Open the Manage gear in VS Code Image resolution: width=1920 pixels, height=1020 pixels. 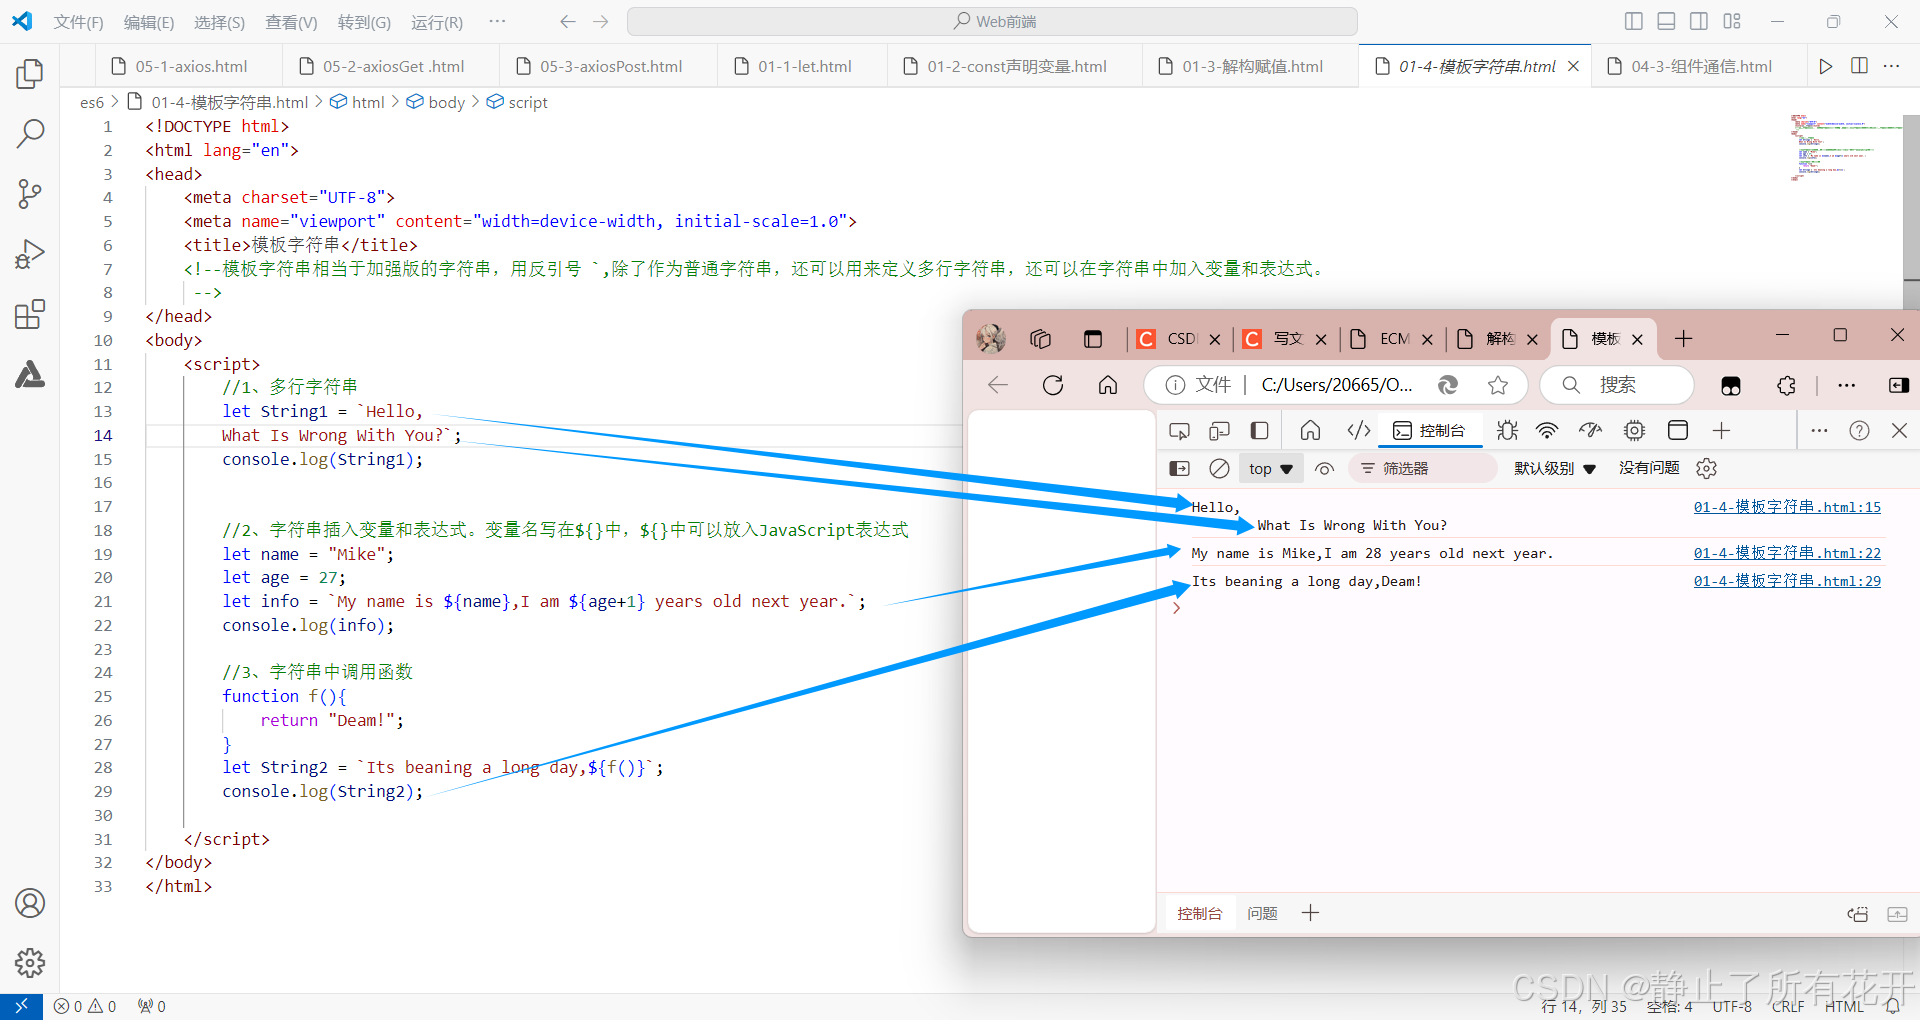[30, 963]
